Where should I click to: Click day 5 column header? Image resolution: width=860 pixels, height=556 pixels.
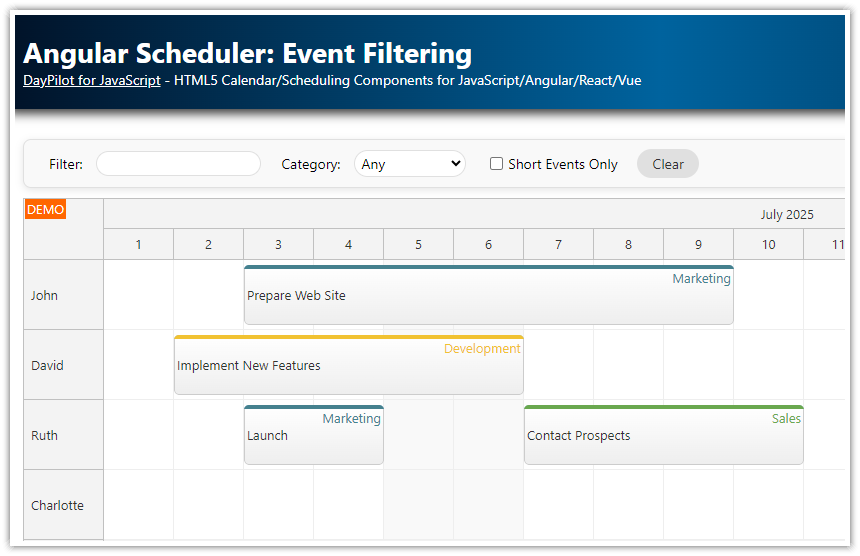(x=418, y=245)
